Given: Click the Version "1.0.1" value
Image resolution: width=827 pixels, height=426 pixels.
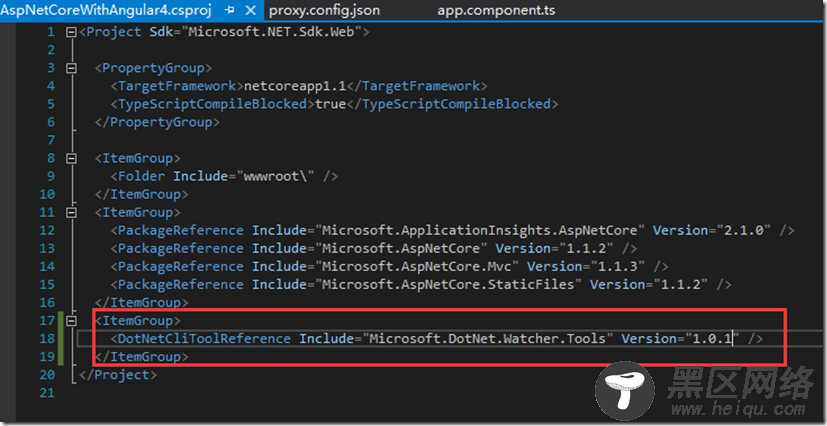Looking at the screenshot, I should (711, 338).
